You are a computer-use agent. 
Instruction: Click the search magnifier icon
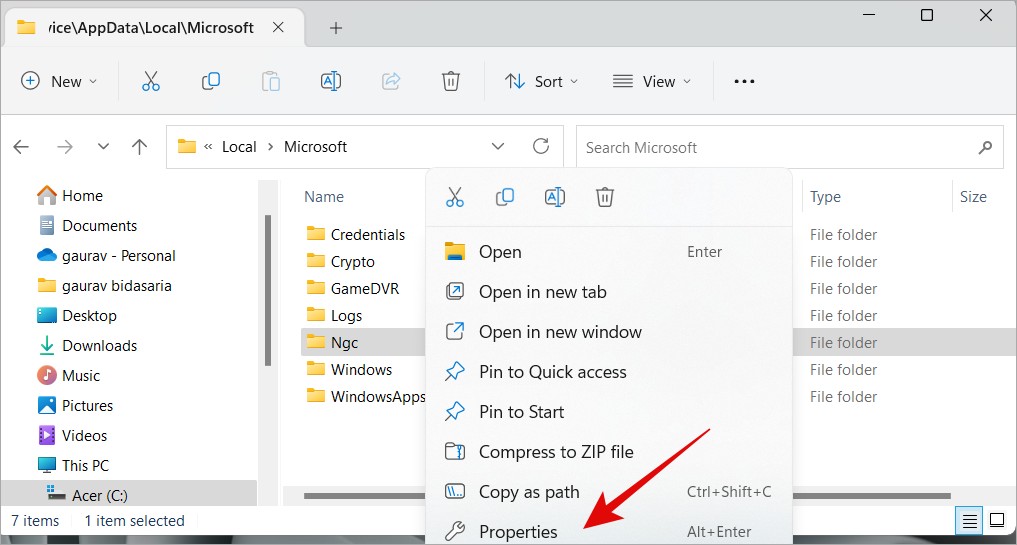[x=985, y=147]
